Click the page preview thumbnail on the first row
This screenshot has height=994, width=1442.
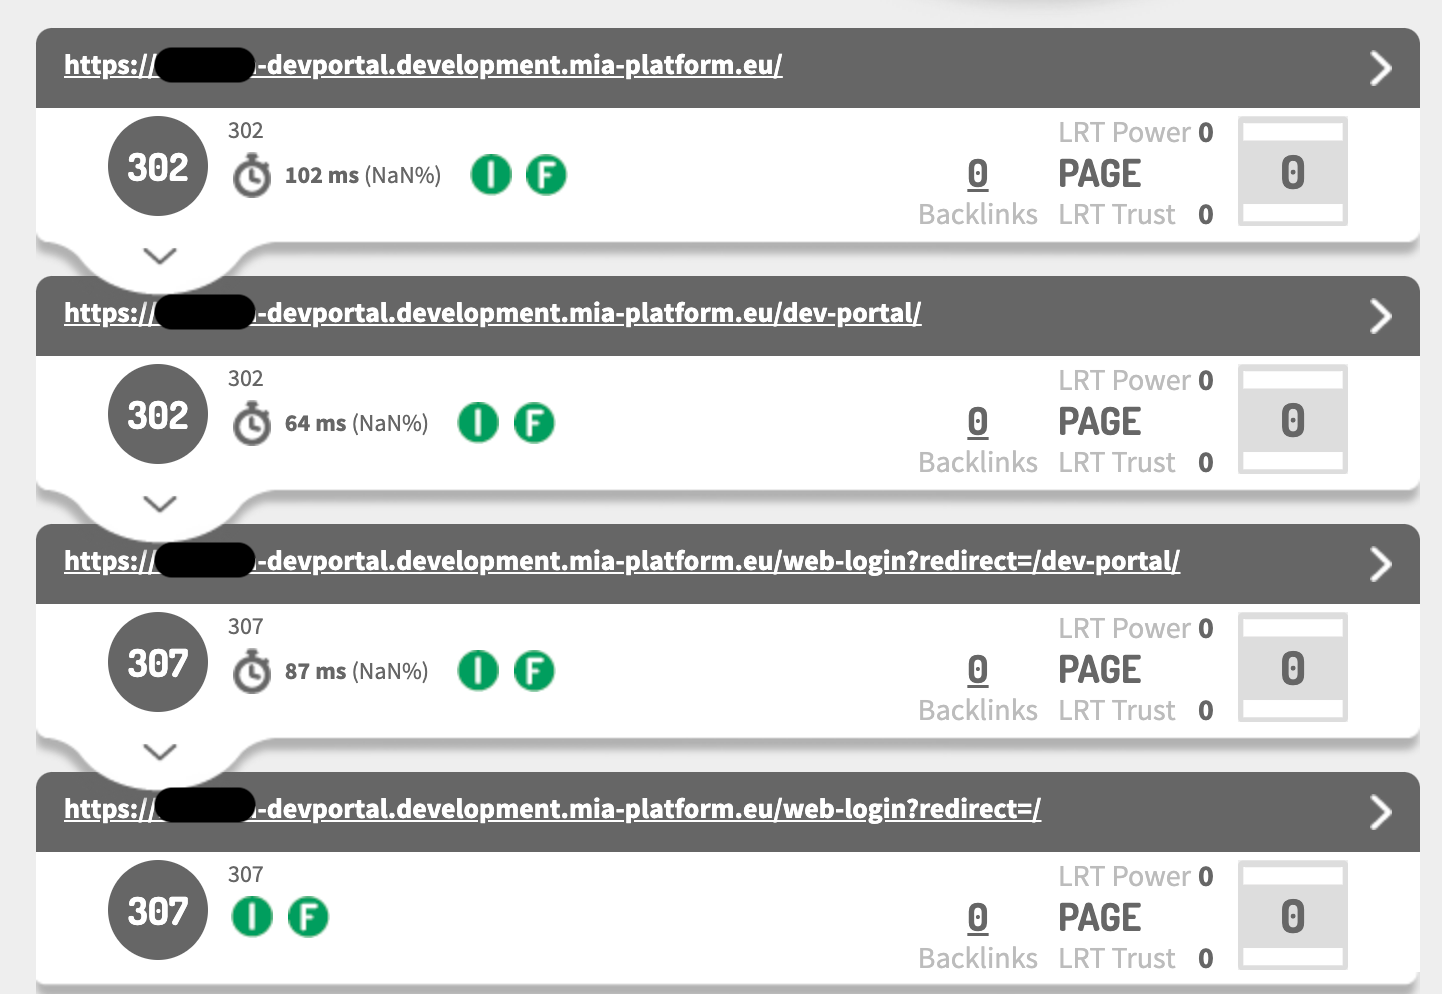[1292, 171]
